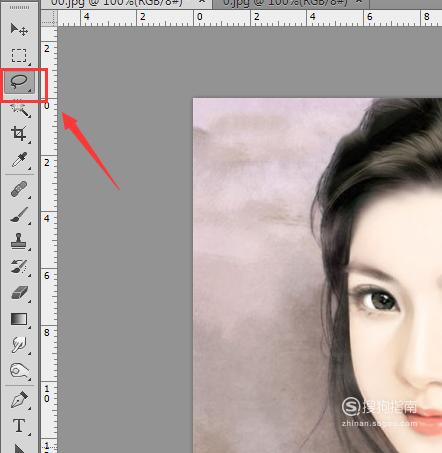
Task: Select the Dodge tool
Action: 19,371
